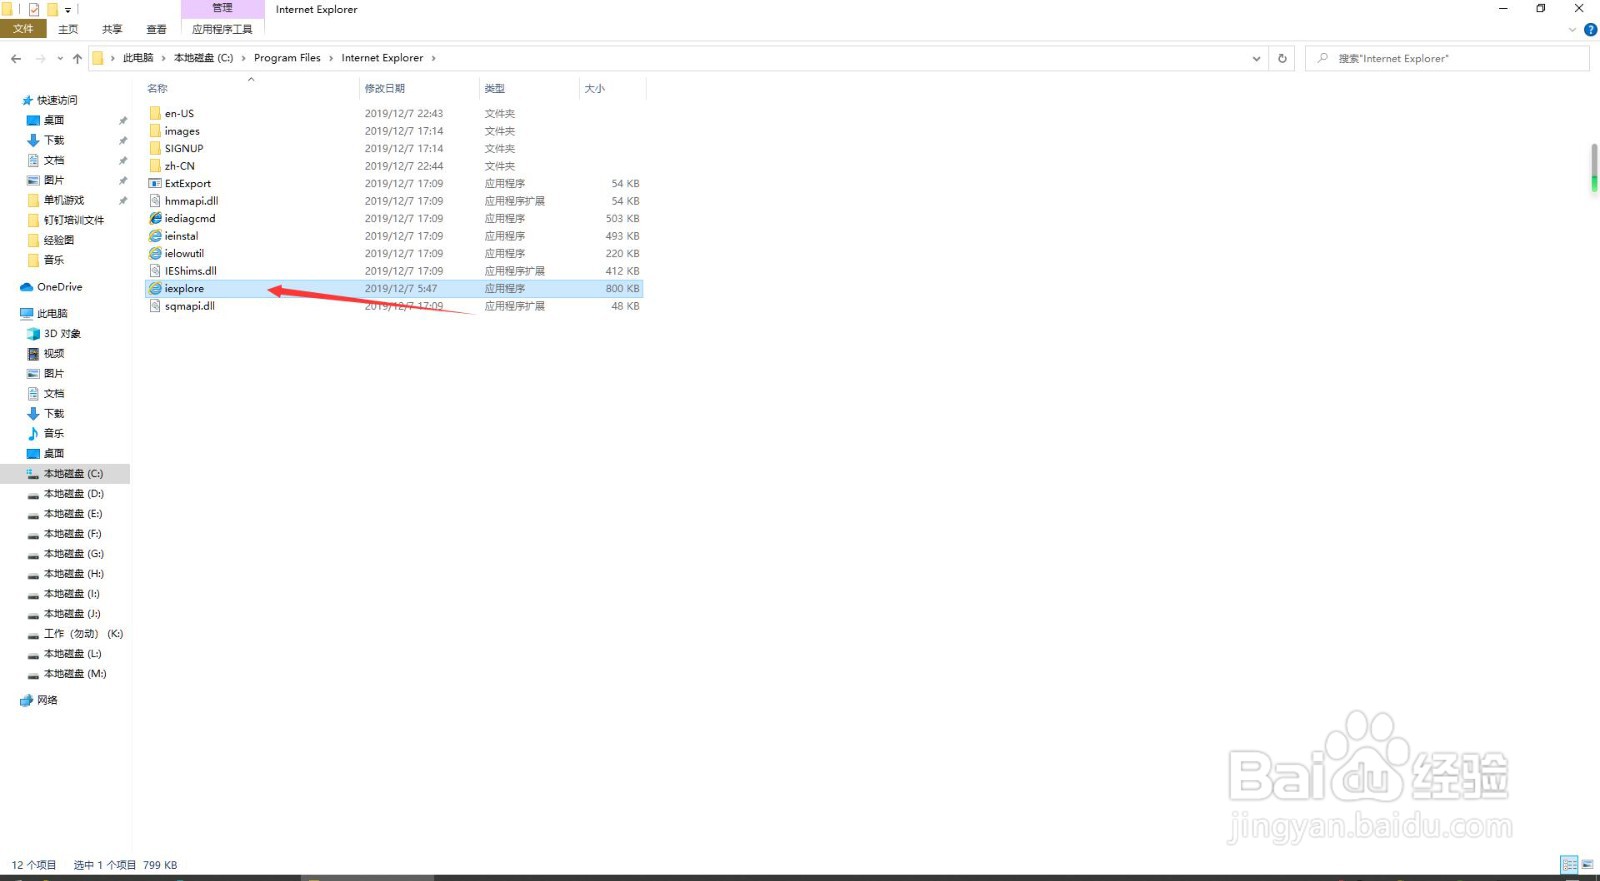Image resolution: width=1600 pixels, height=881 pixels.
Task: Click the 3D 对象 folder icon
Action: [33, 334]
